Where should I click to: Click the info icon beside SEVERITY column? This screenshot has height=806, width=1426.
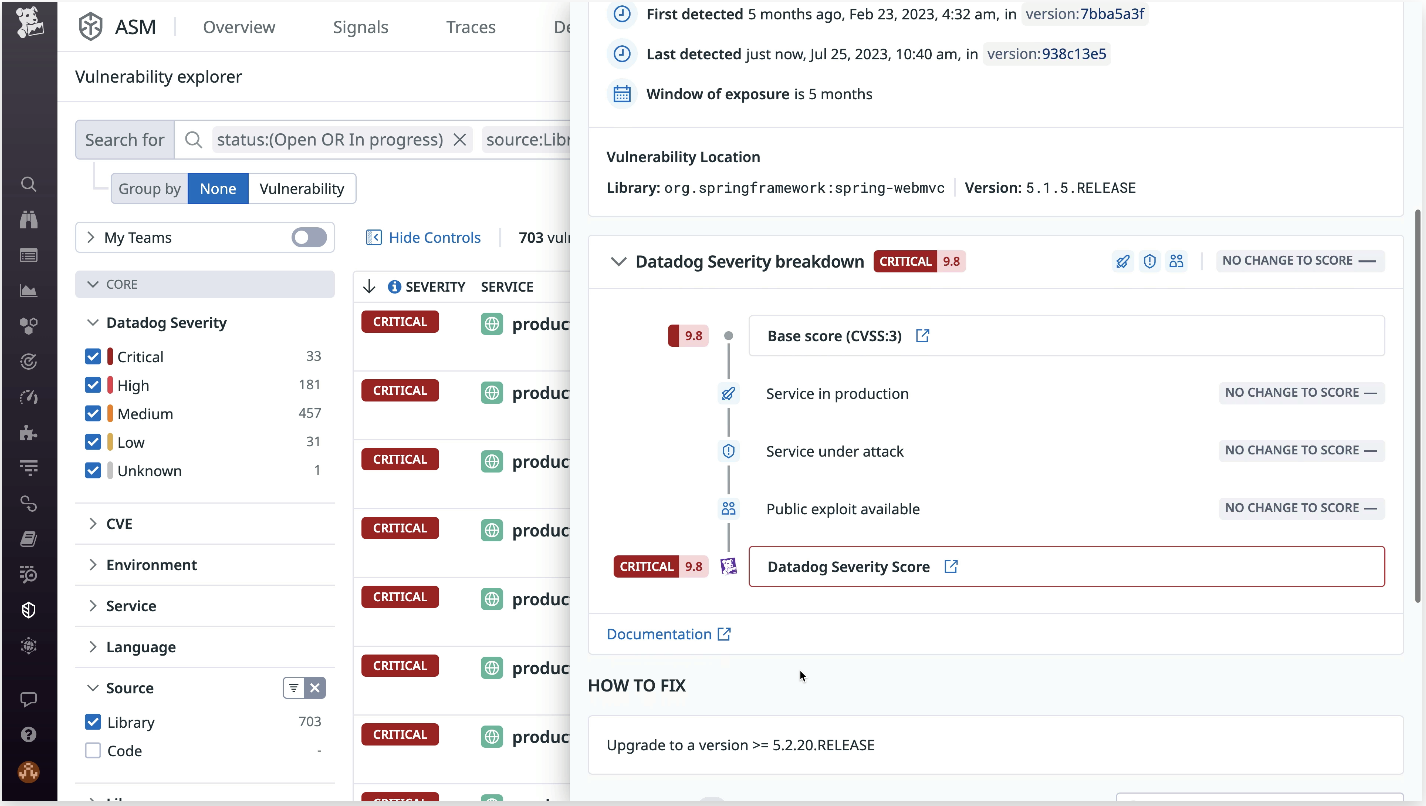tap(395, 287)
